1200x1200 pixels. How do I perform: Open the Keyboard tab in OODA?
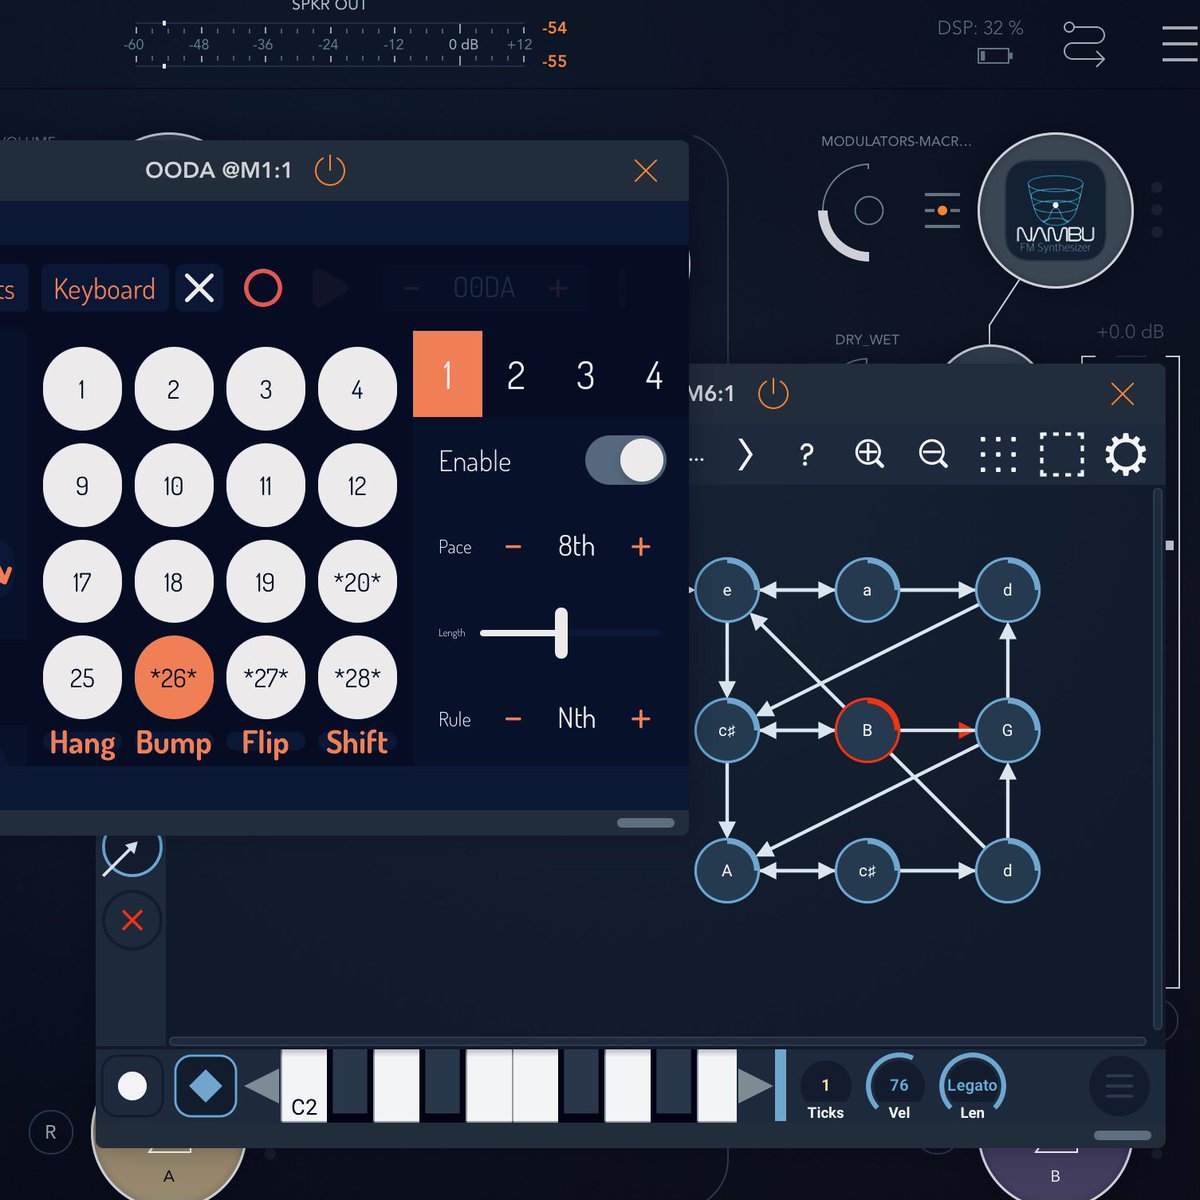(x=105, y=289)
